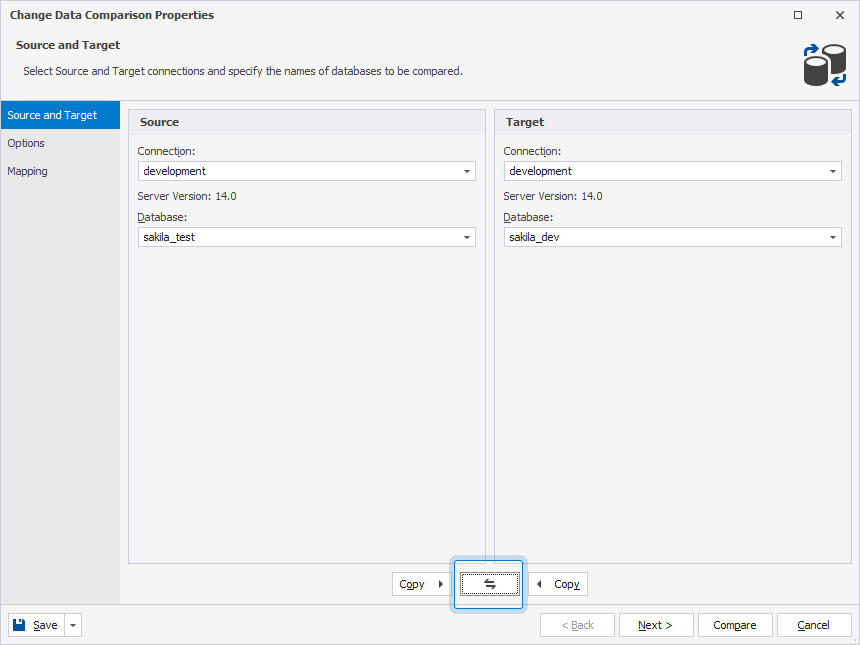
Task: Start the comparison with Compare button
Action: 735,624
